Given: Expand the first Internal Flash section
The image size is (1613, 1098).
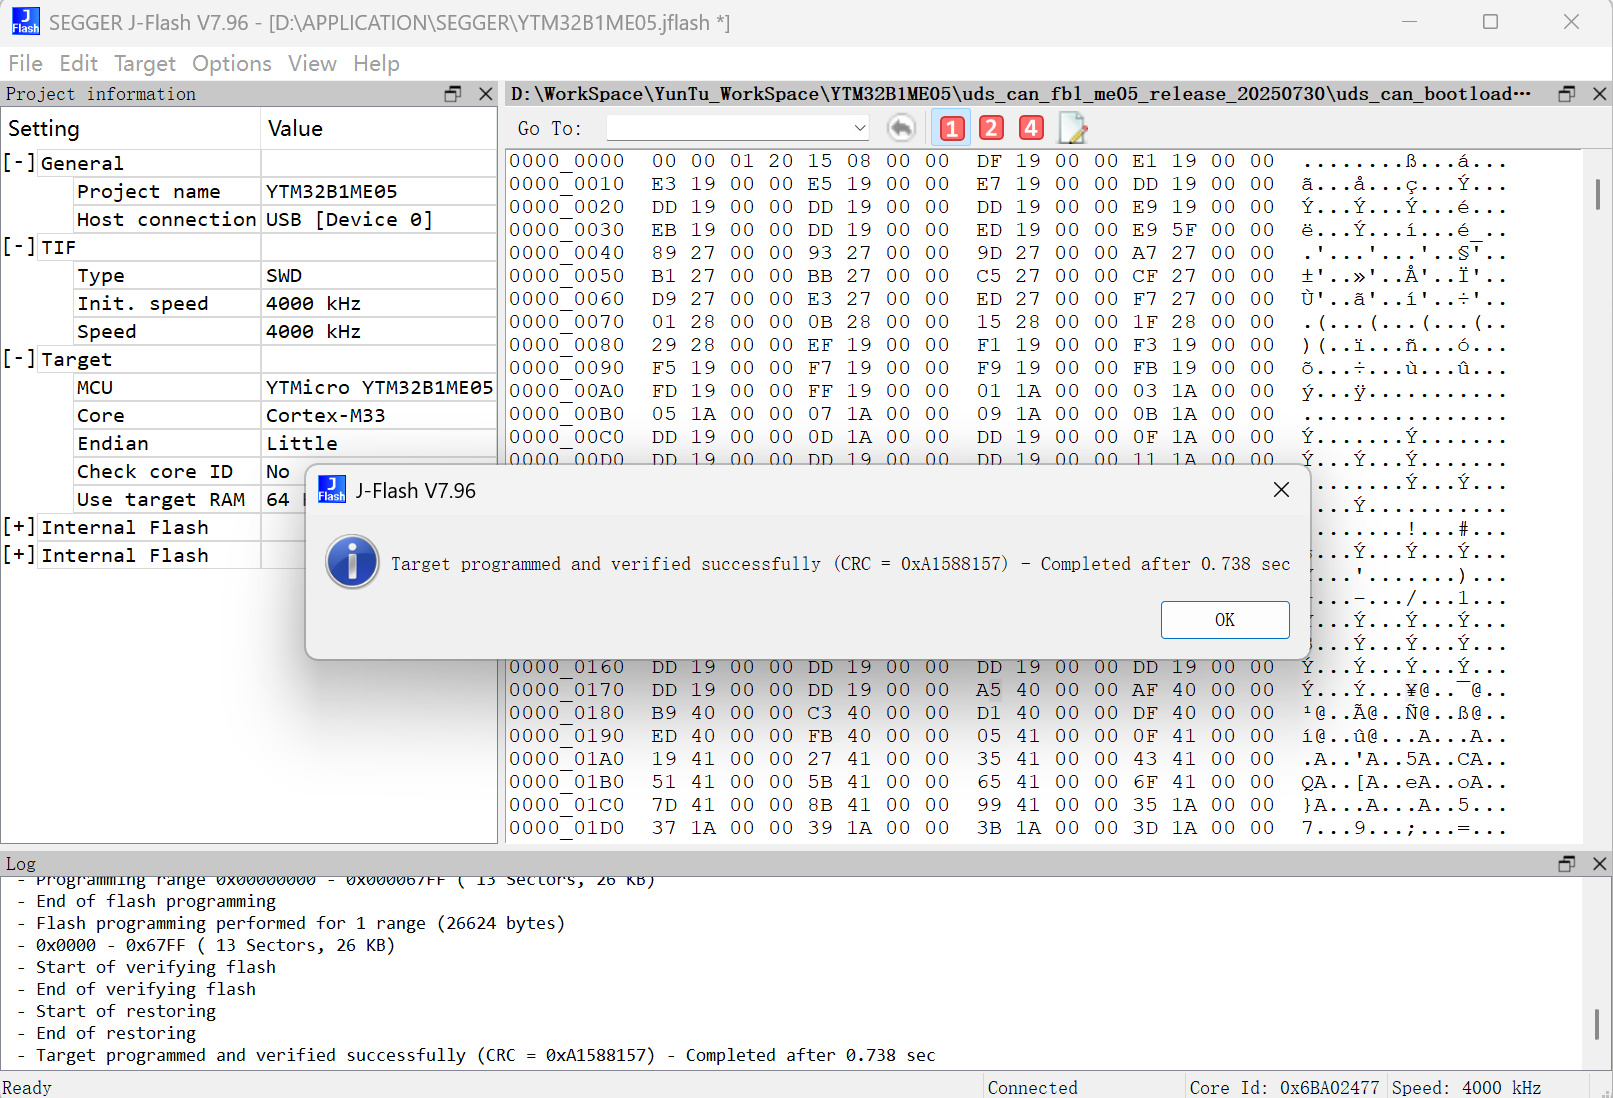Looking at the screenshot, I should coord(19,527).
